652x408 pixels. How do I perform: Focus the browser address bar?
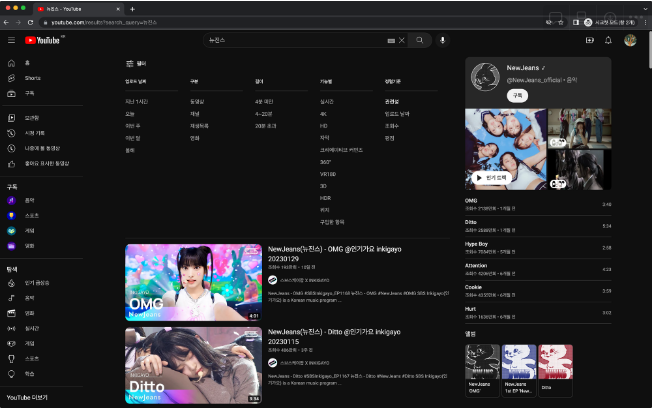(x=291, y=22)
